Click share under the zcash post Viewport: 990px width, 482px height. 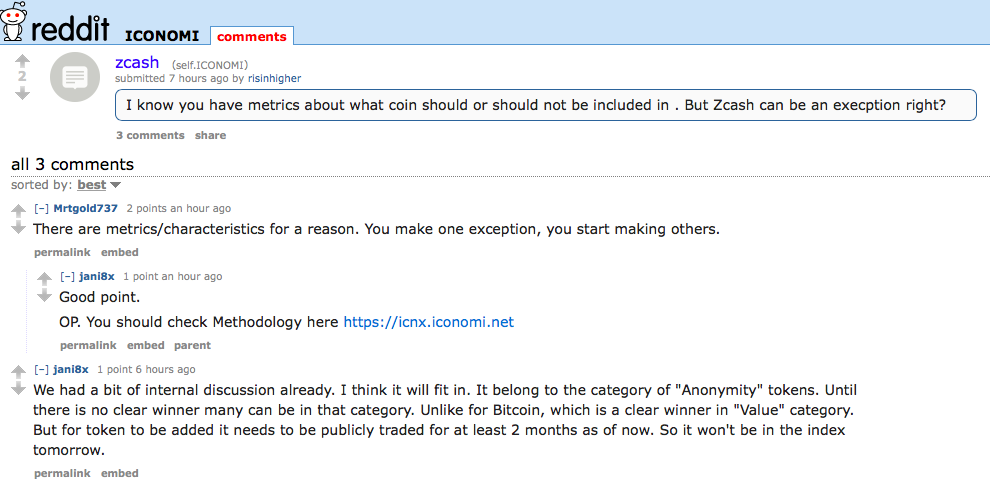210,135
